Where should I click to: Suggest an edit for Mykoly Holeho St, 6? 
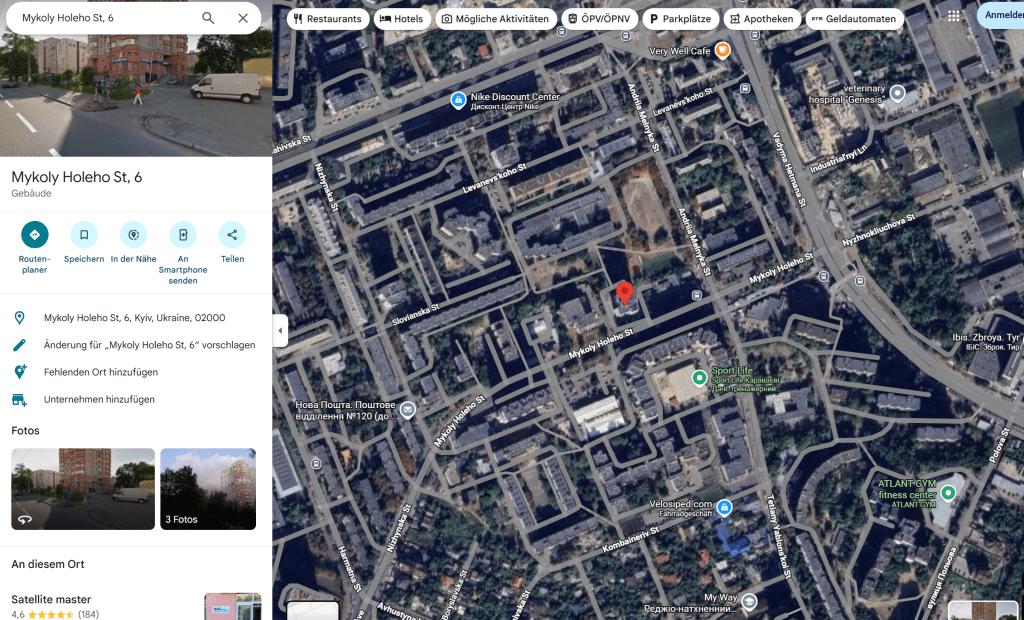point(149,345)
